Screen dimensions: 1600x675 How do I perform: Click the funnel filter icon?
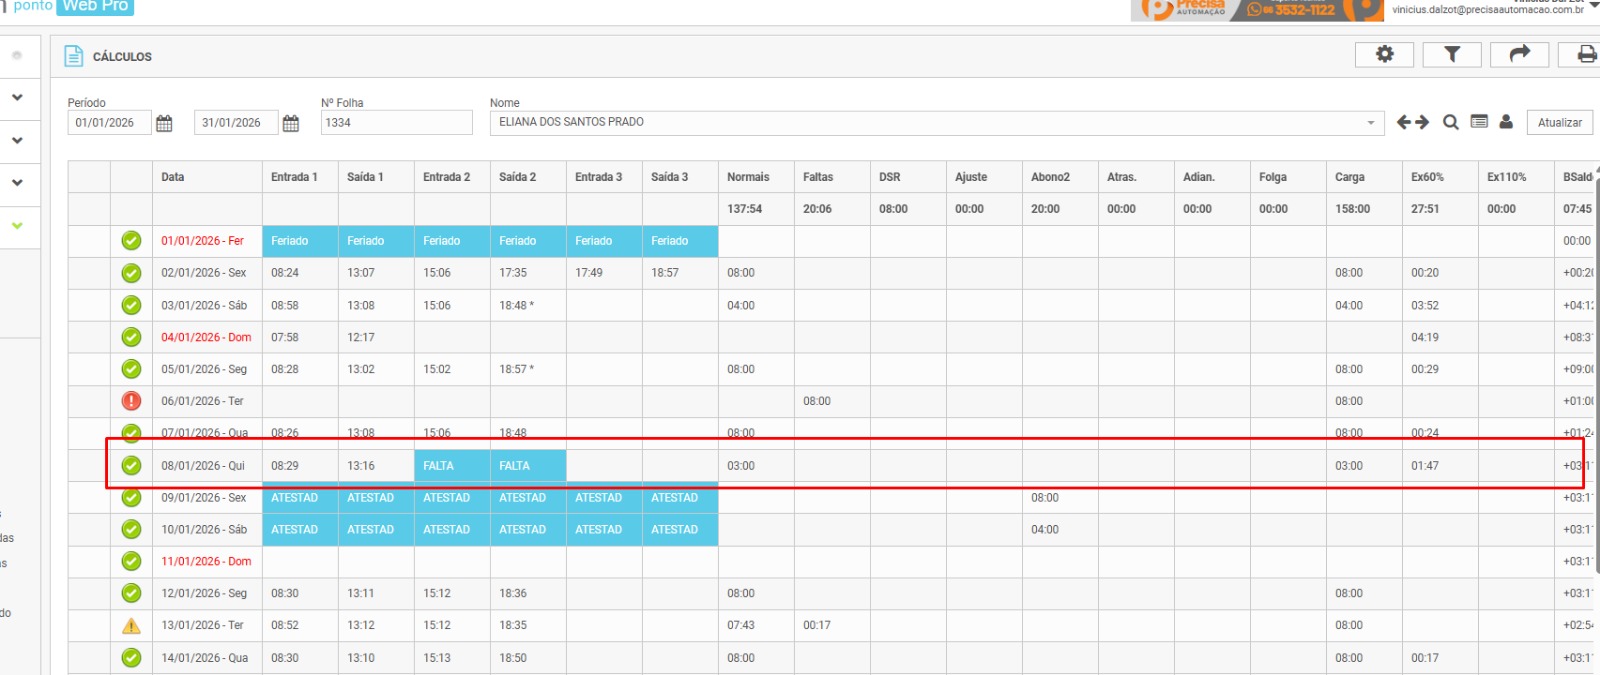coord(1452,55)
